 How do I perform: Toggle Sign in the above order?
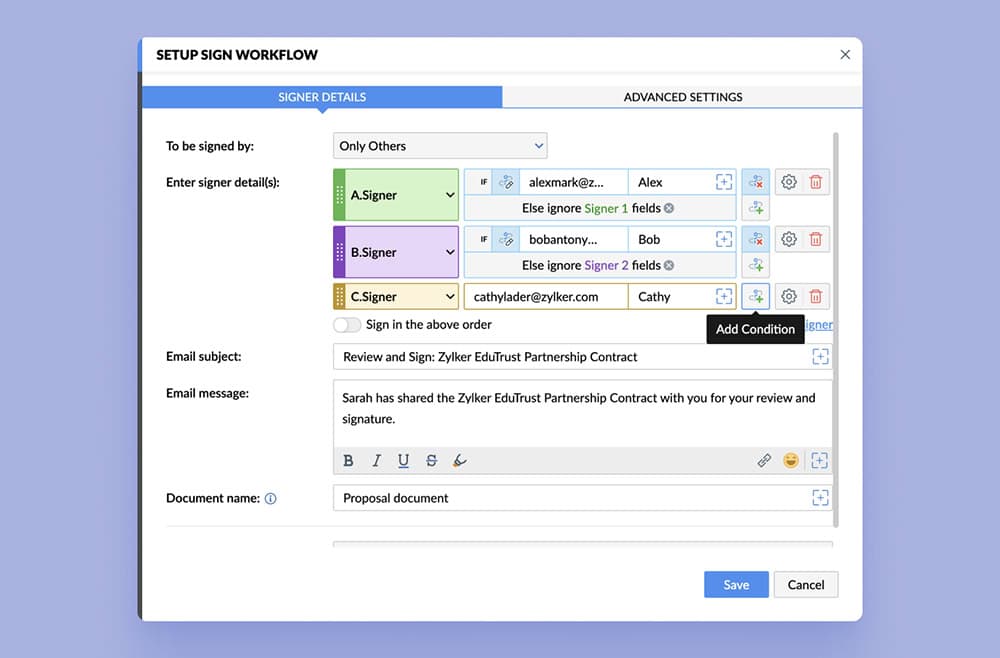pyautogui.click(x=347, y=325)
